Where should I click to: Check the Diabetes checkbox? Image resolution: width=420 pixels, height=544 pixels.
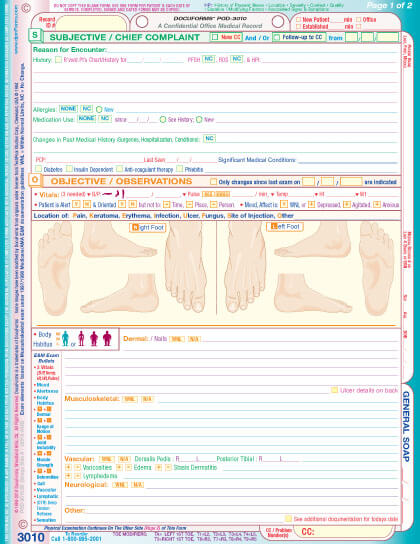[38, 169]
